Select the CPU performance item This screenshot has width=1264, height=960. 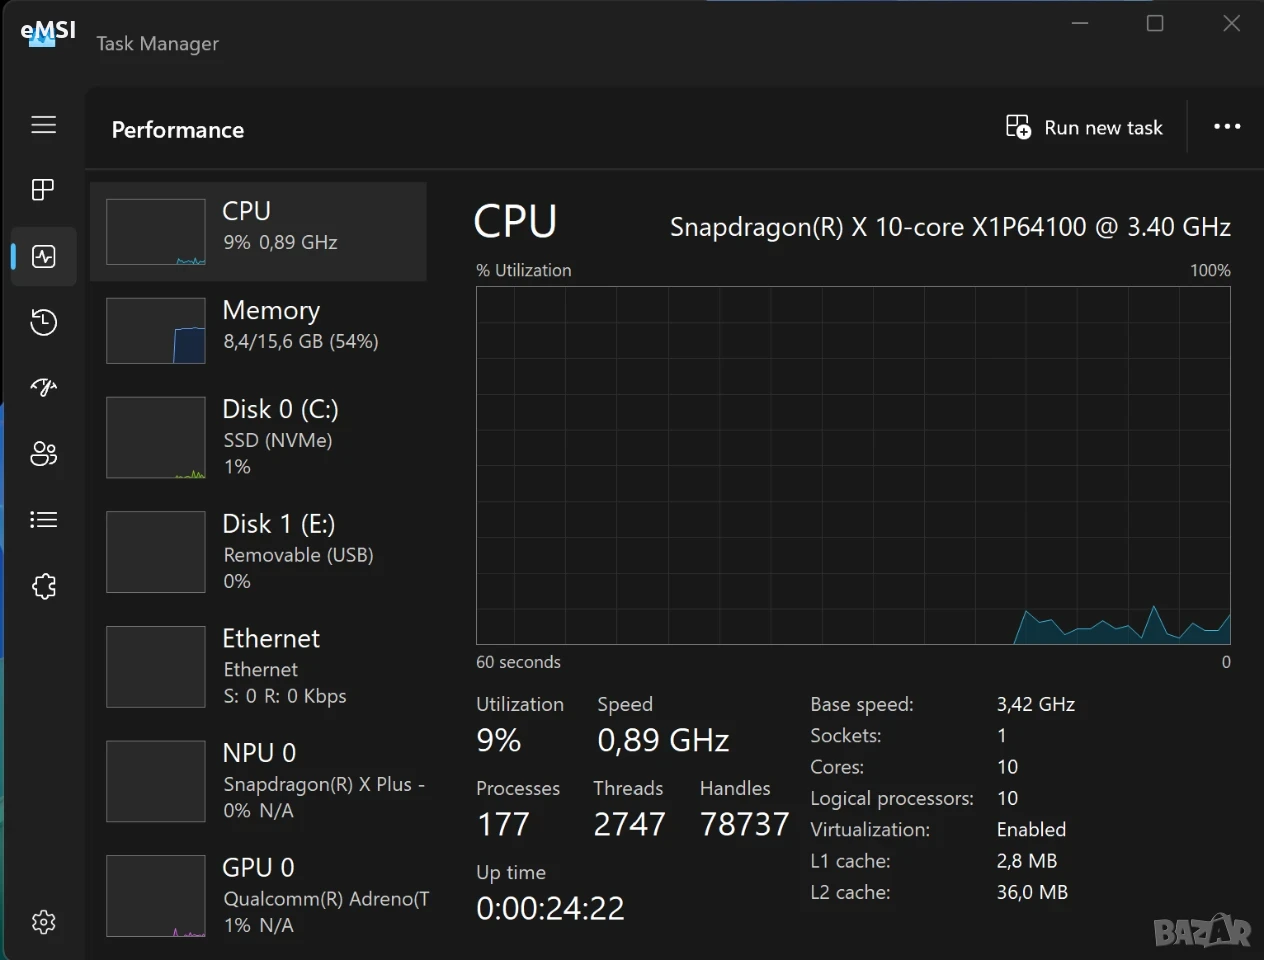pyautogui.click(x=258, y=231)
